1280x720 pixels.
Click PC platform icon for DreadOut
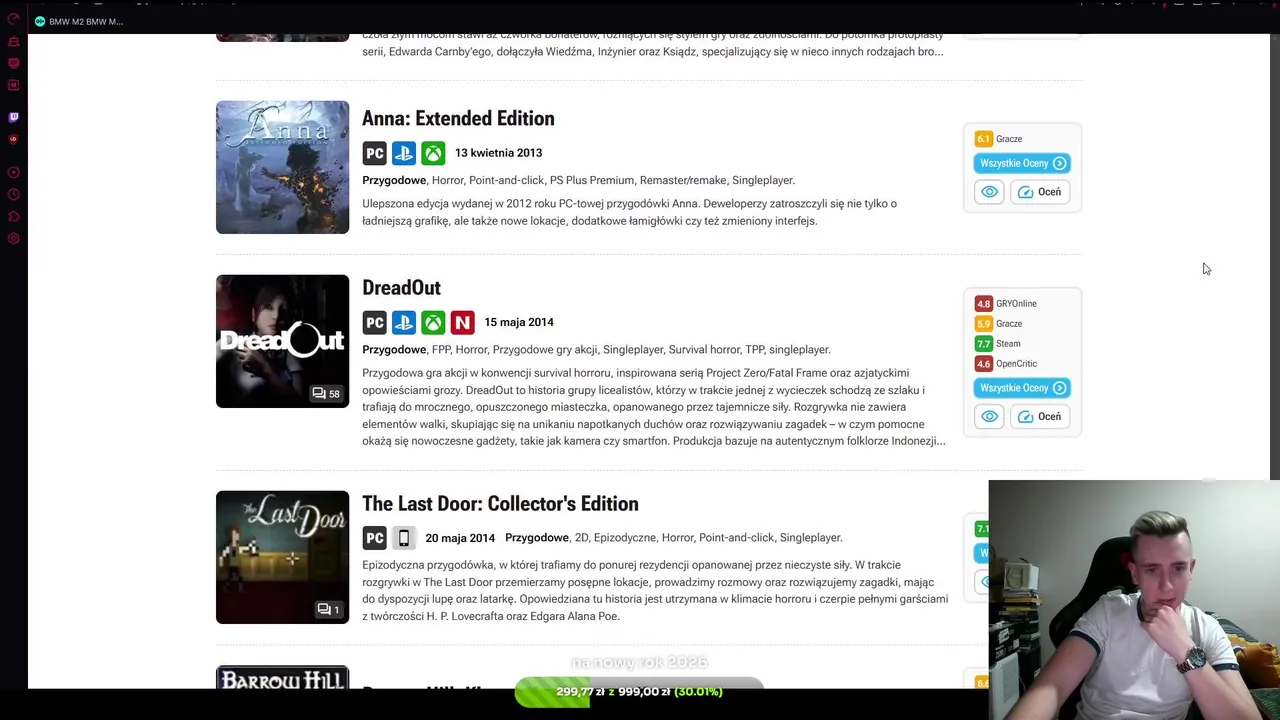pos(374,322)
